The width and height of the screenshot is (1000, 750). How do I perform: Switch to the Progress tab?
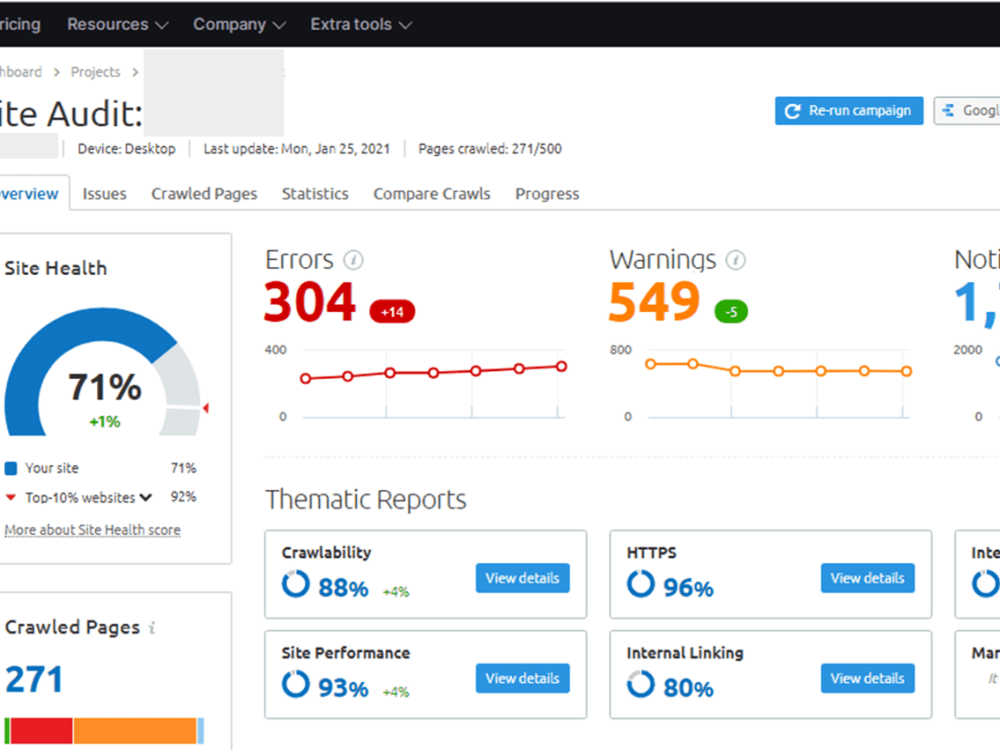547,194
